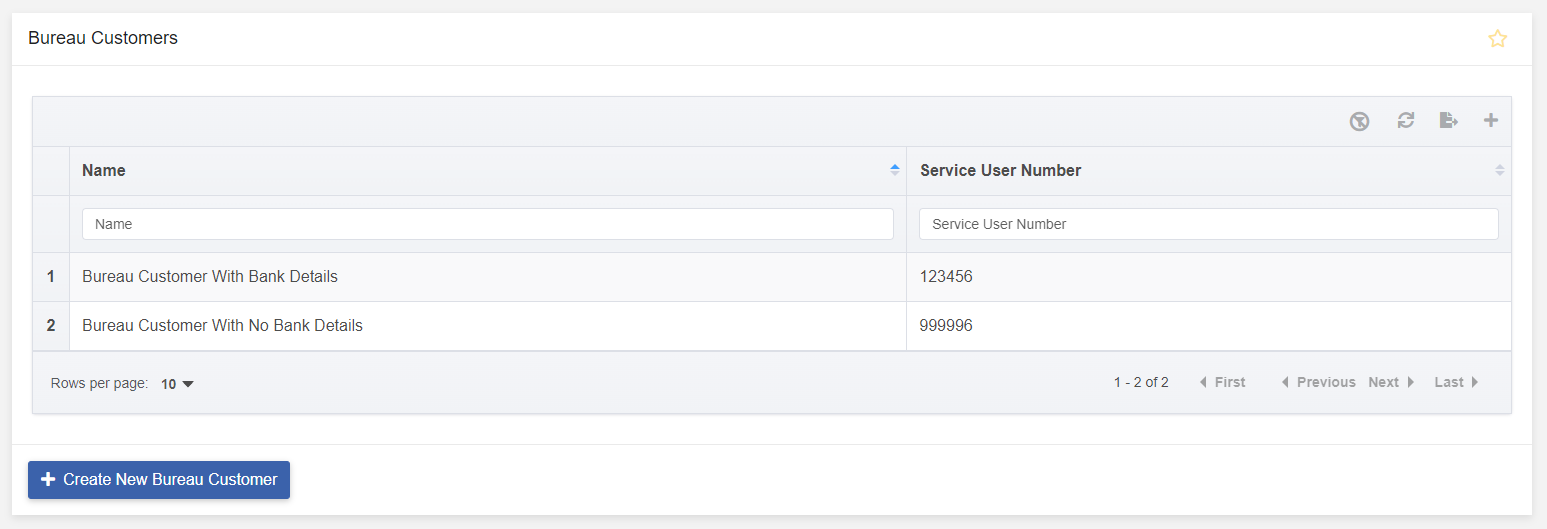Focus the Name filter input field

click(488, 224)
